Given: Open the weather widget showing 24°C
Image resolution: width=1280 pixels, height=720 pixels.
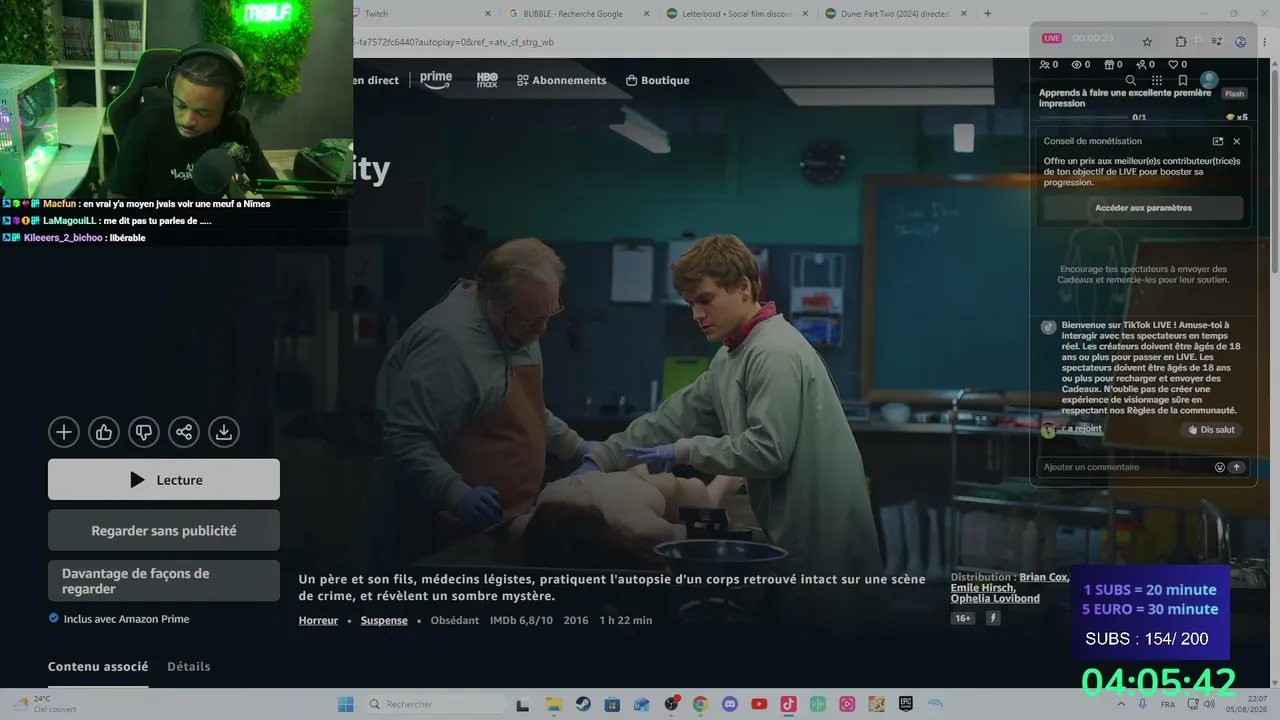Looking at the screenshot, I should [x=43, y=704].
